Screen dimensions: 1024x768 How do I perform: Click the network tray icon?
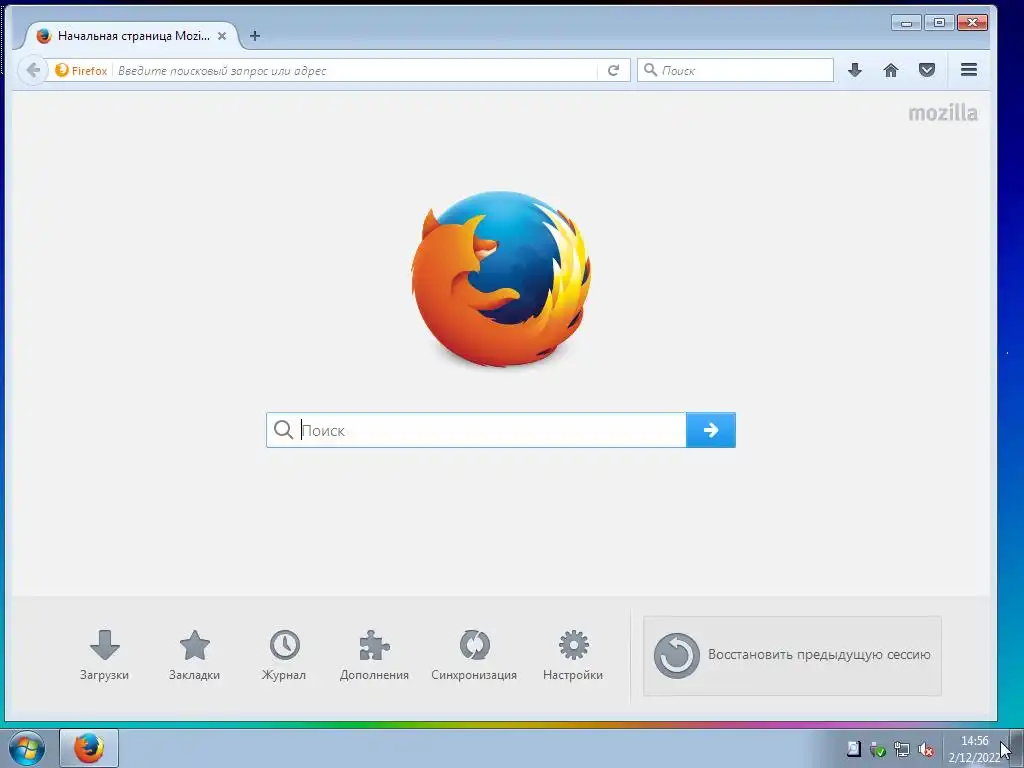pyautogui.click(x=902, y=750)
